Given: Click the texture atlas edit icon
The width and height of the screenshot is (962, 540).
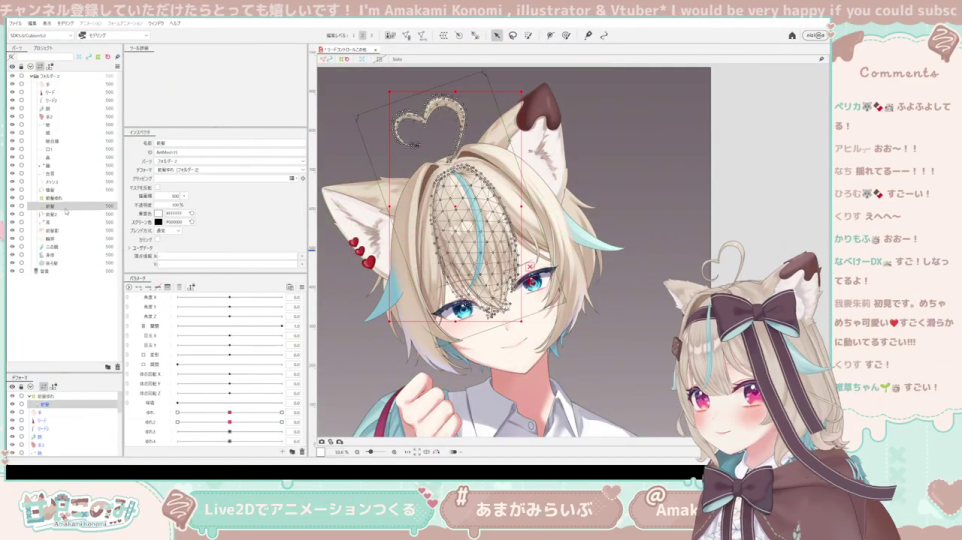Looking at the screenshot, I should 390,36.
